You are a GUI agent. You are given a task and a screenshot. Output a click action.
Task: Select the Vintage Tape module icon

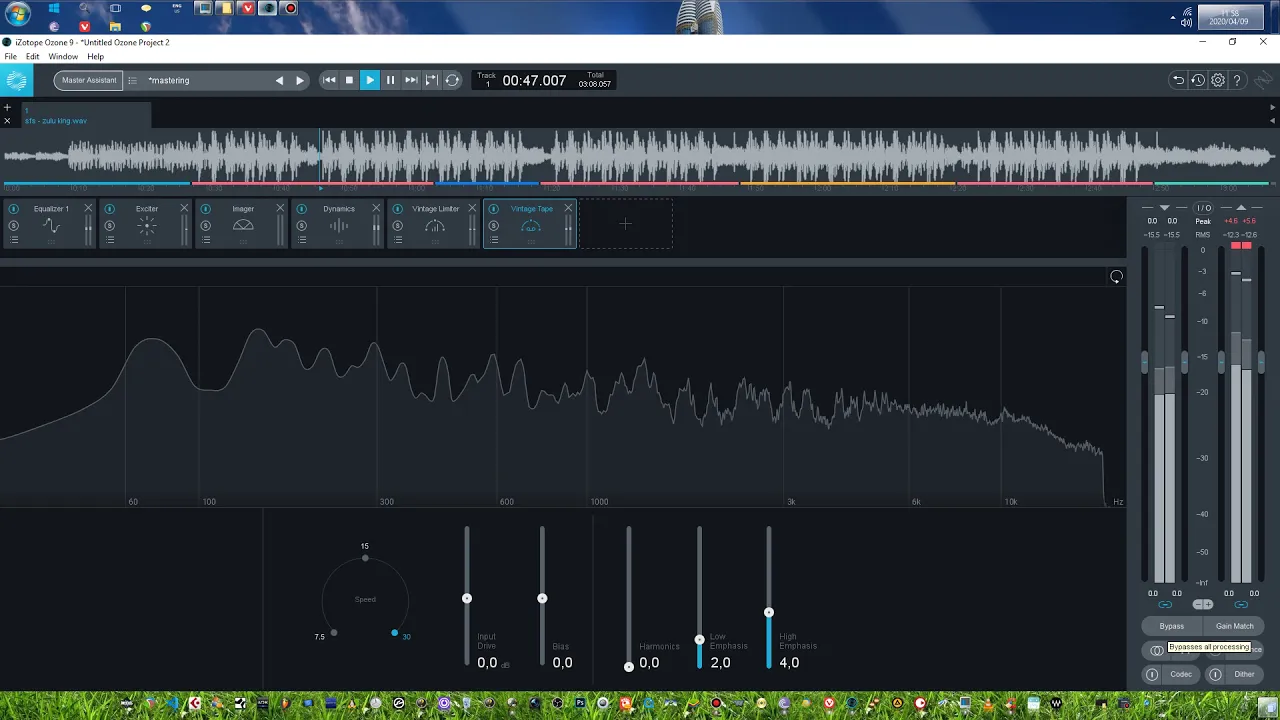pos(531,227)
